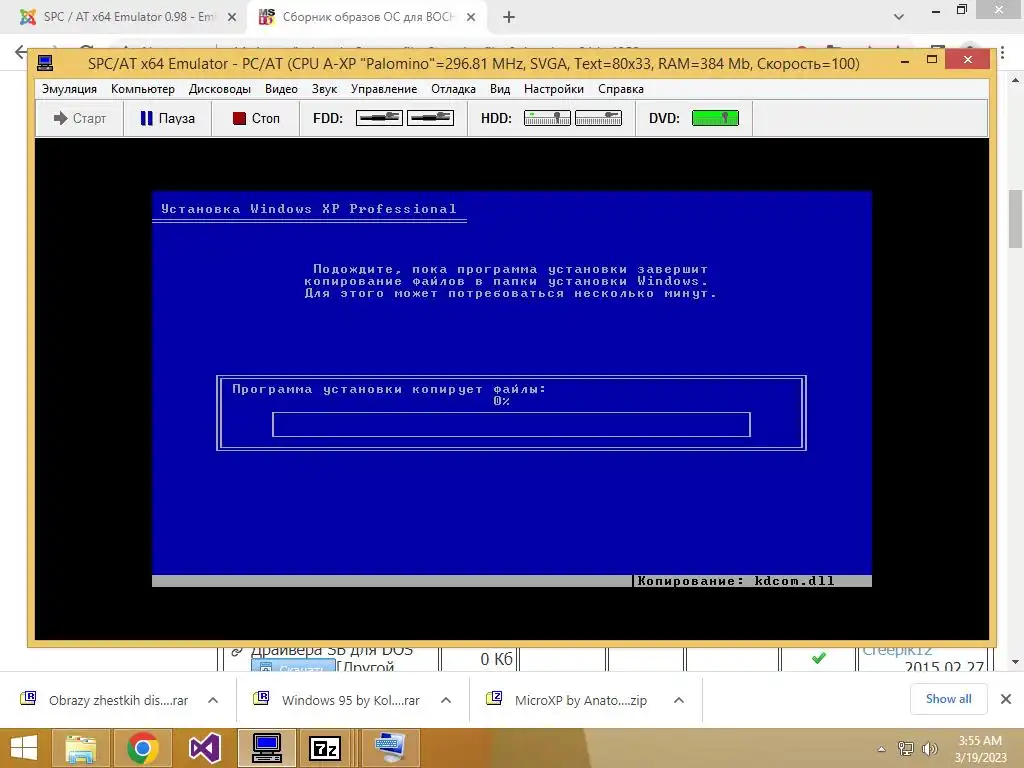The width and height of the screenshot is (1024, 768).
Task: Open the Компьютер menu
Action: [x=142, y=89]
